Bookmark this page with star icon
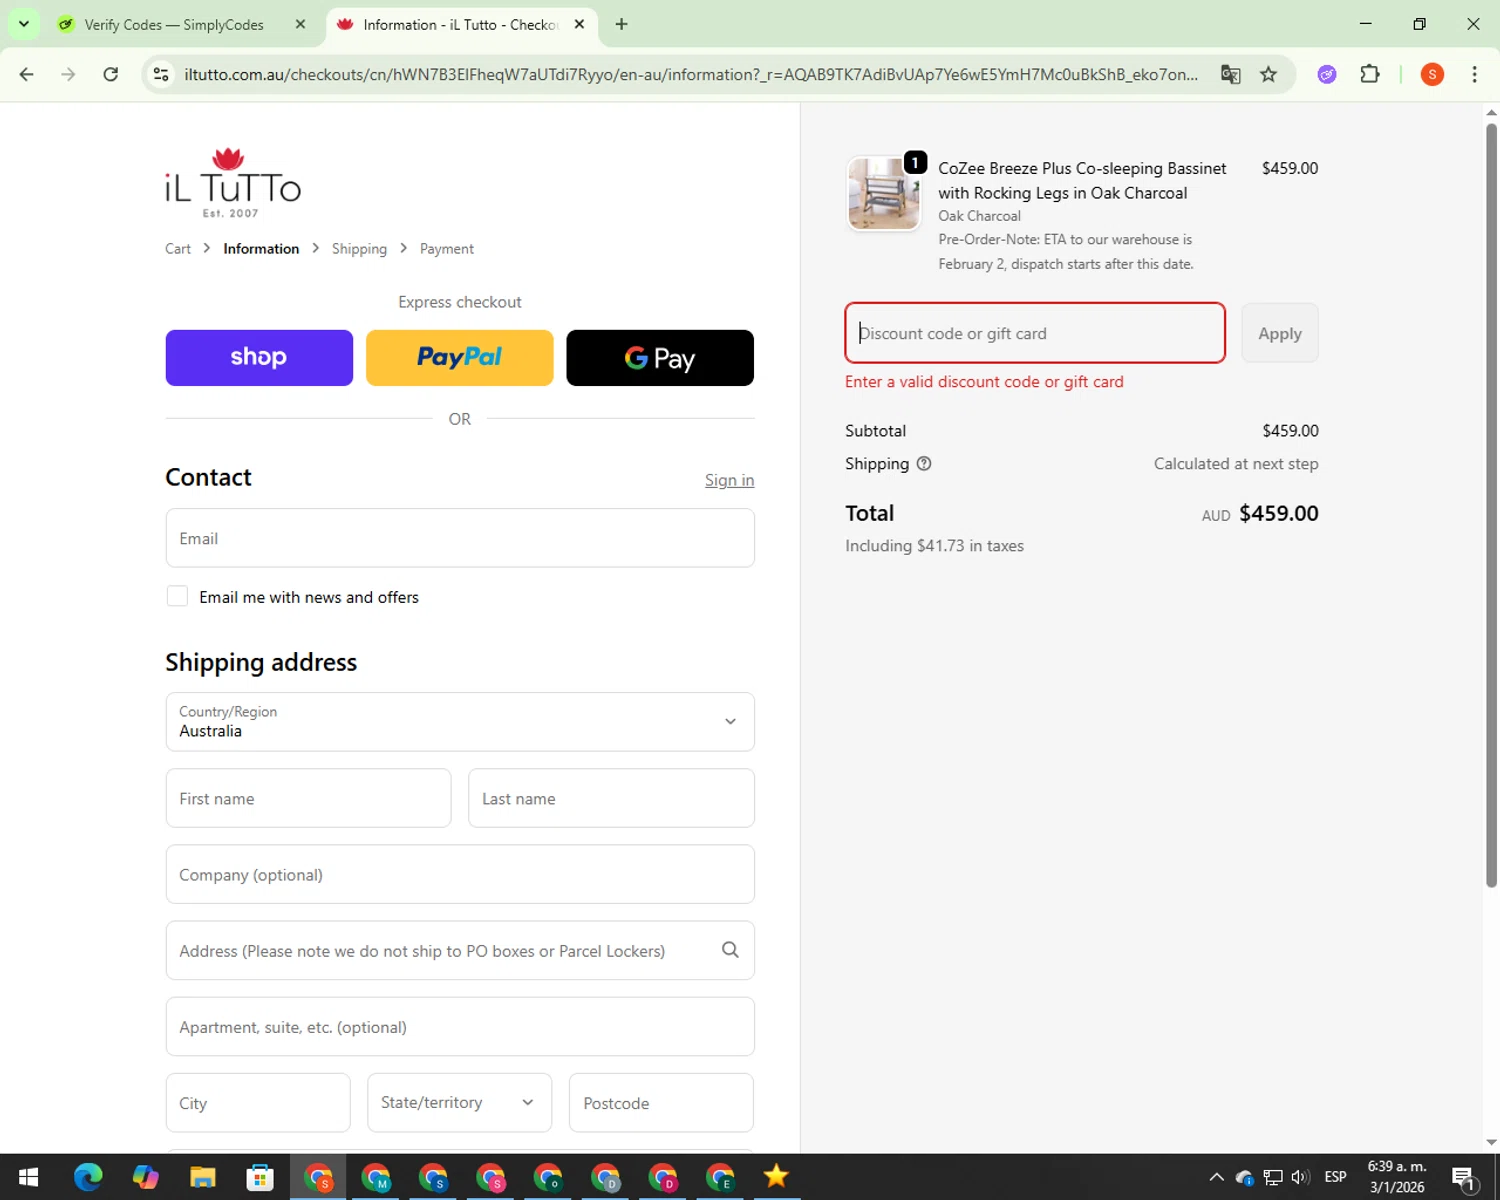 [x=1268, y=74]
